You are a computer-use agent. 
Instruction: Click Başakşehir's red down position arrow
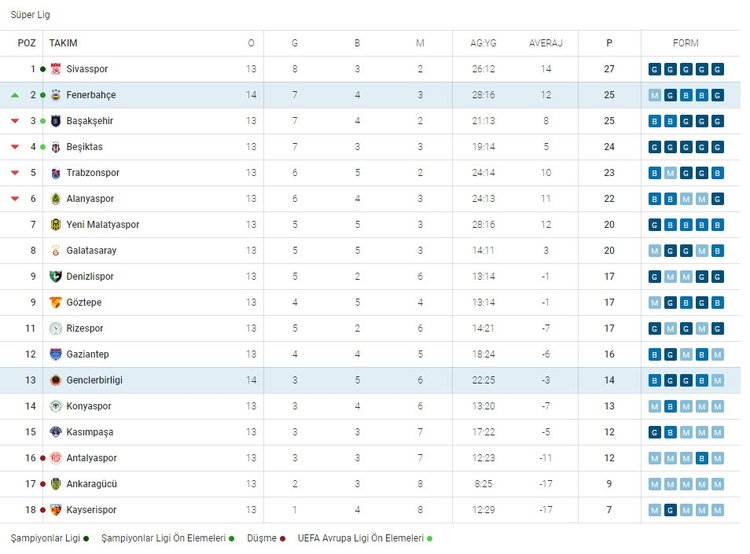pos(15,121)
